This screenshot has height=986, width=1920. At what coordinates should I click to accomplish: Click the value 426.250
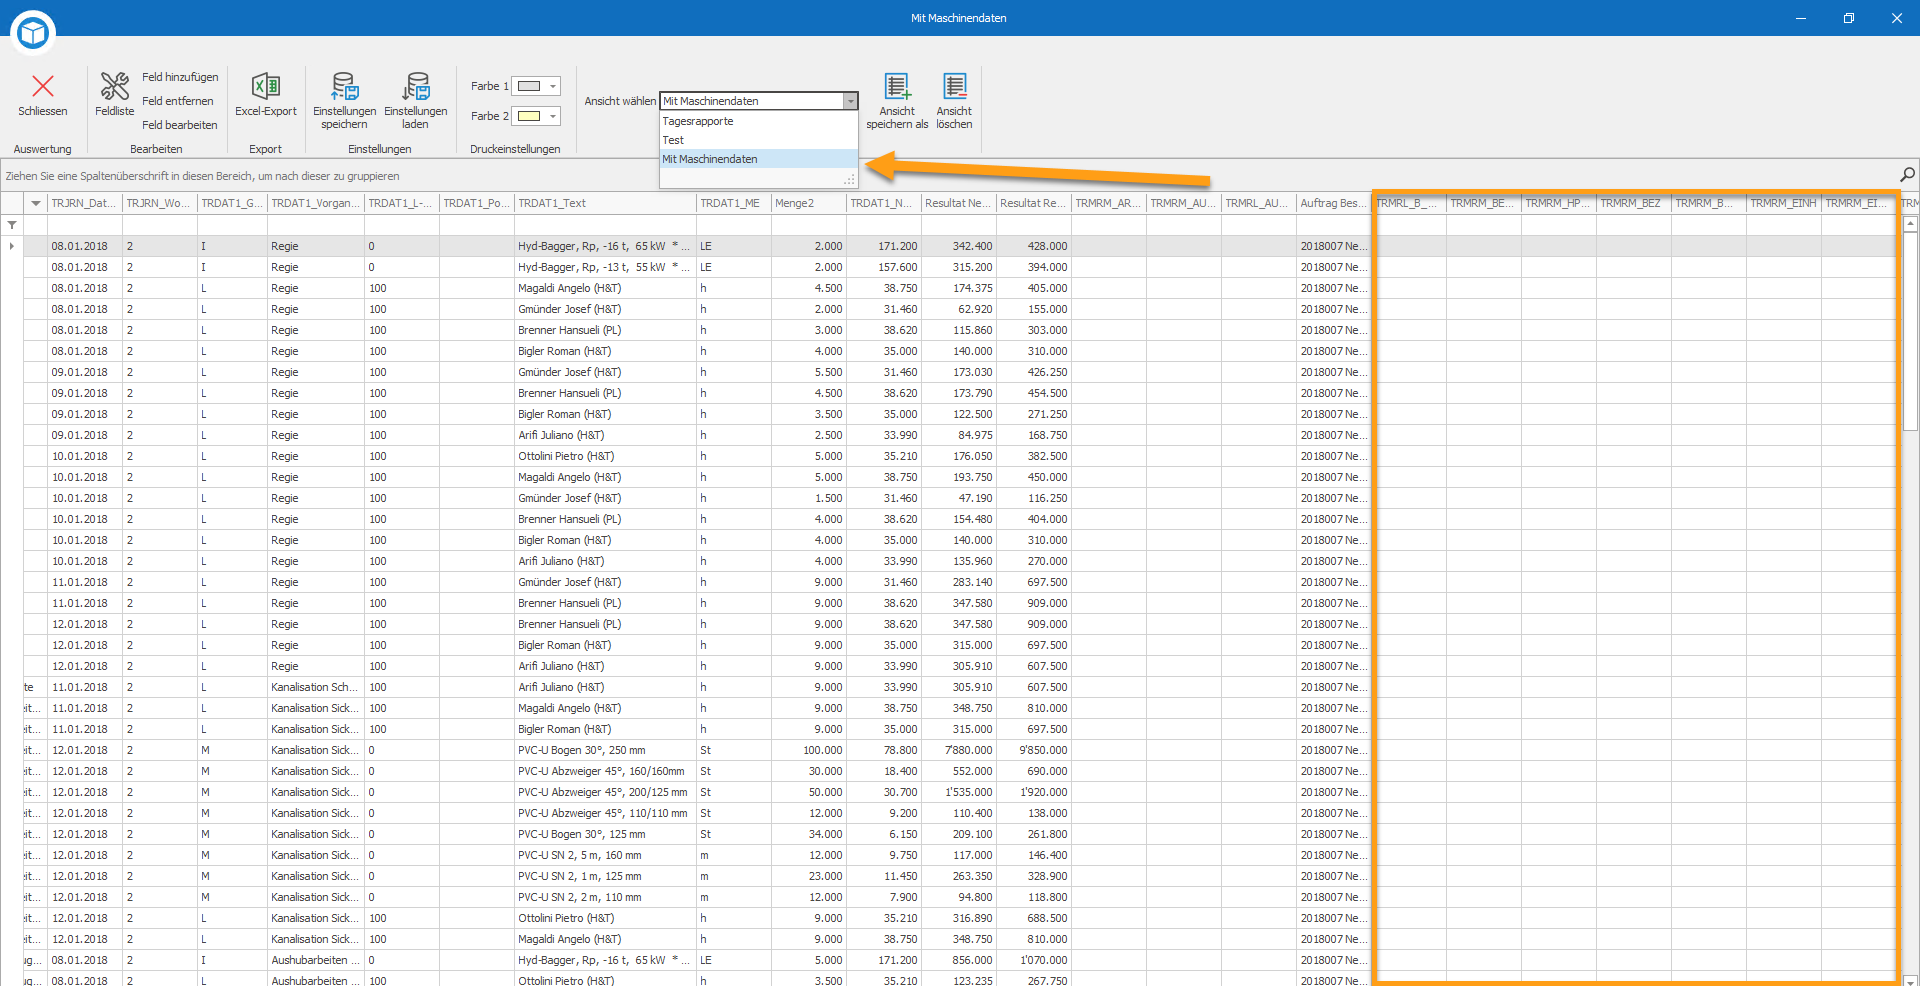(1048, 372)
